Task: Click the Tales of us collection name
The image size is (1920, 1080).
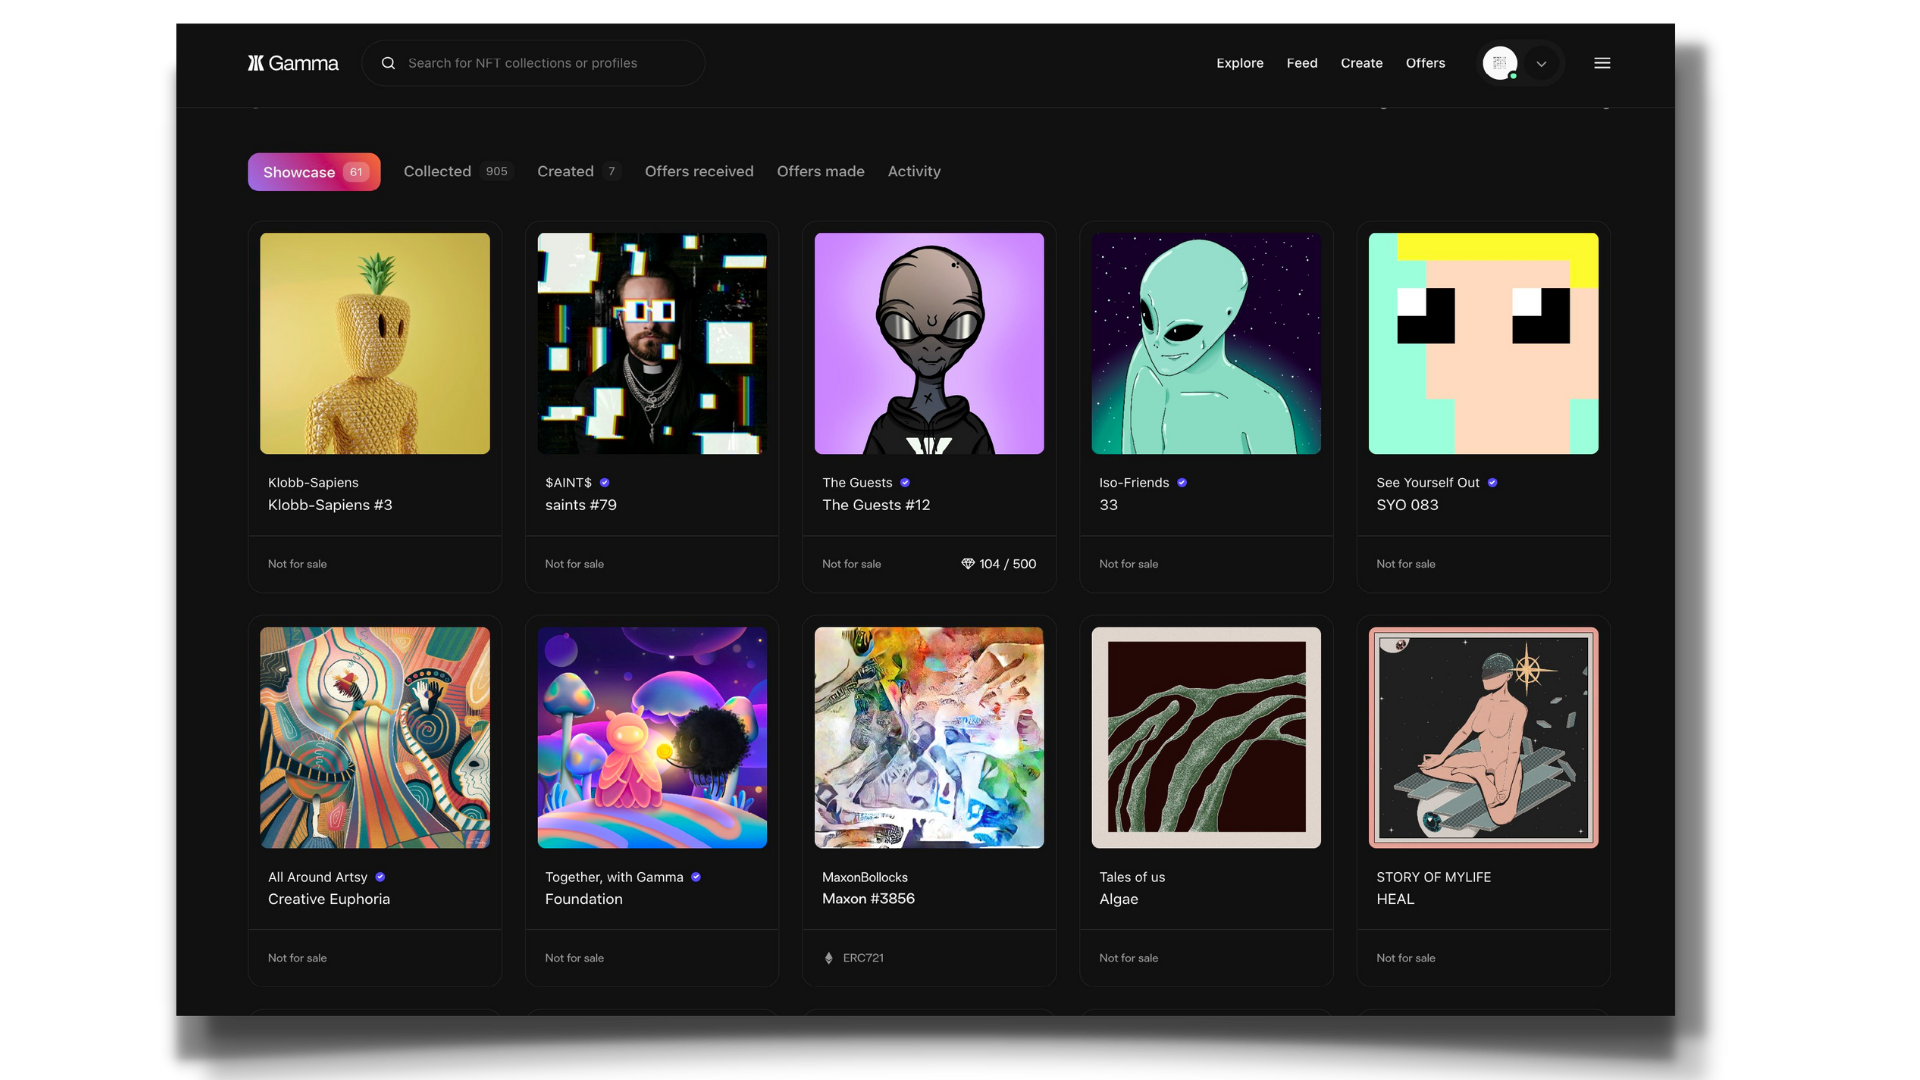Action: coord(1132,877)
